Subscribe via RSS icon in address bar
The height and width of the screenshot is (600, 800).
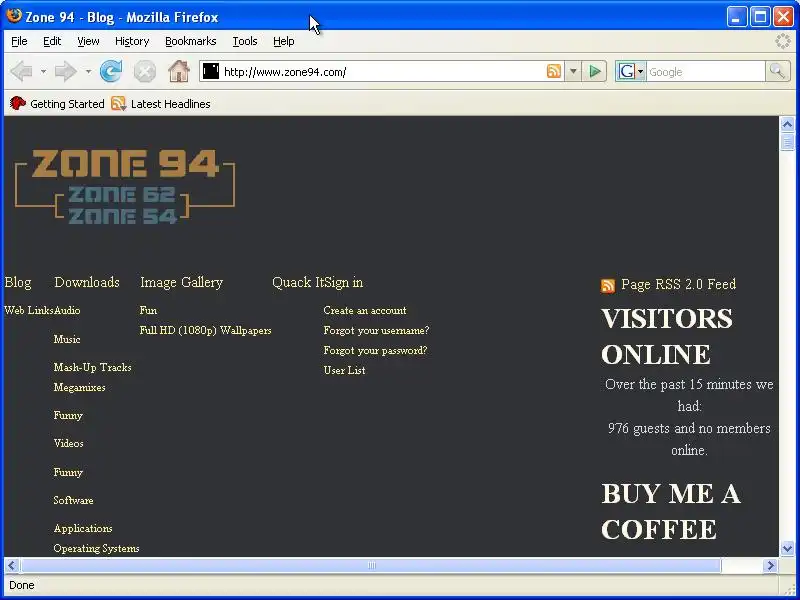[x=554, y=71]
